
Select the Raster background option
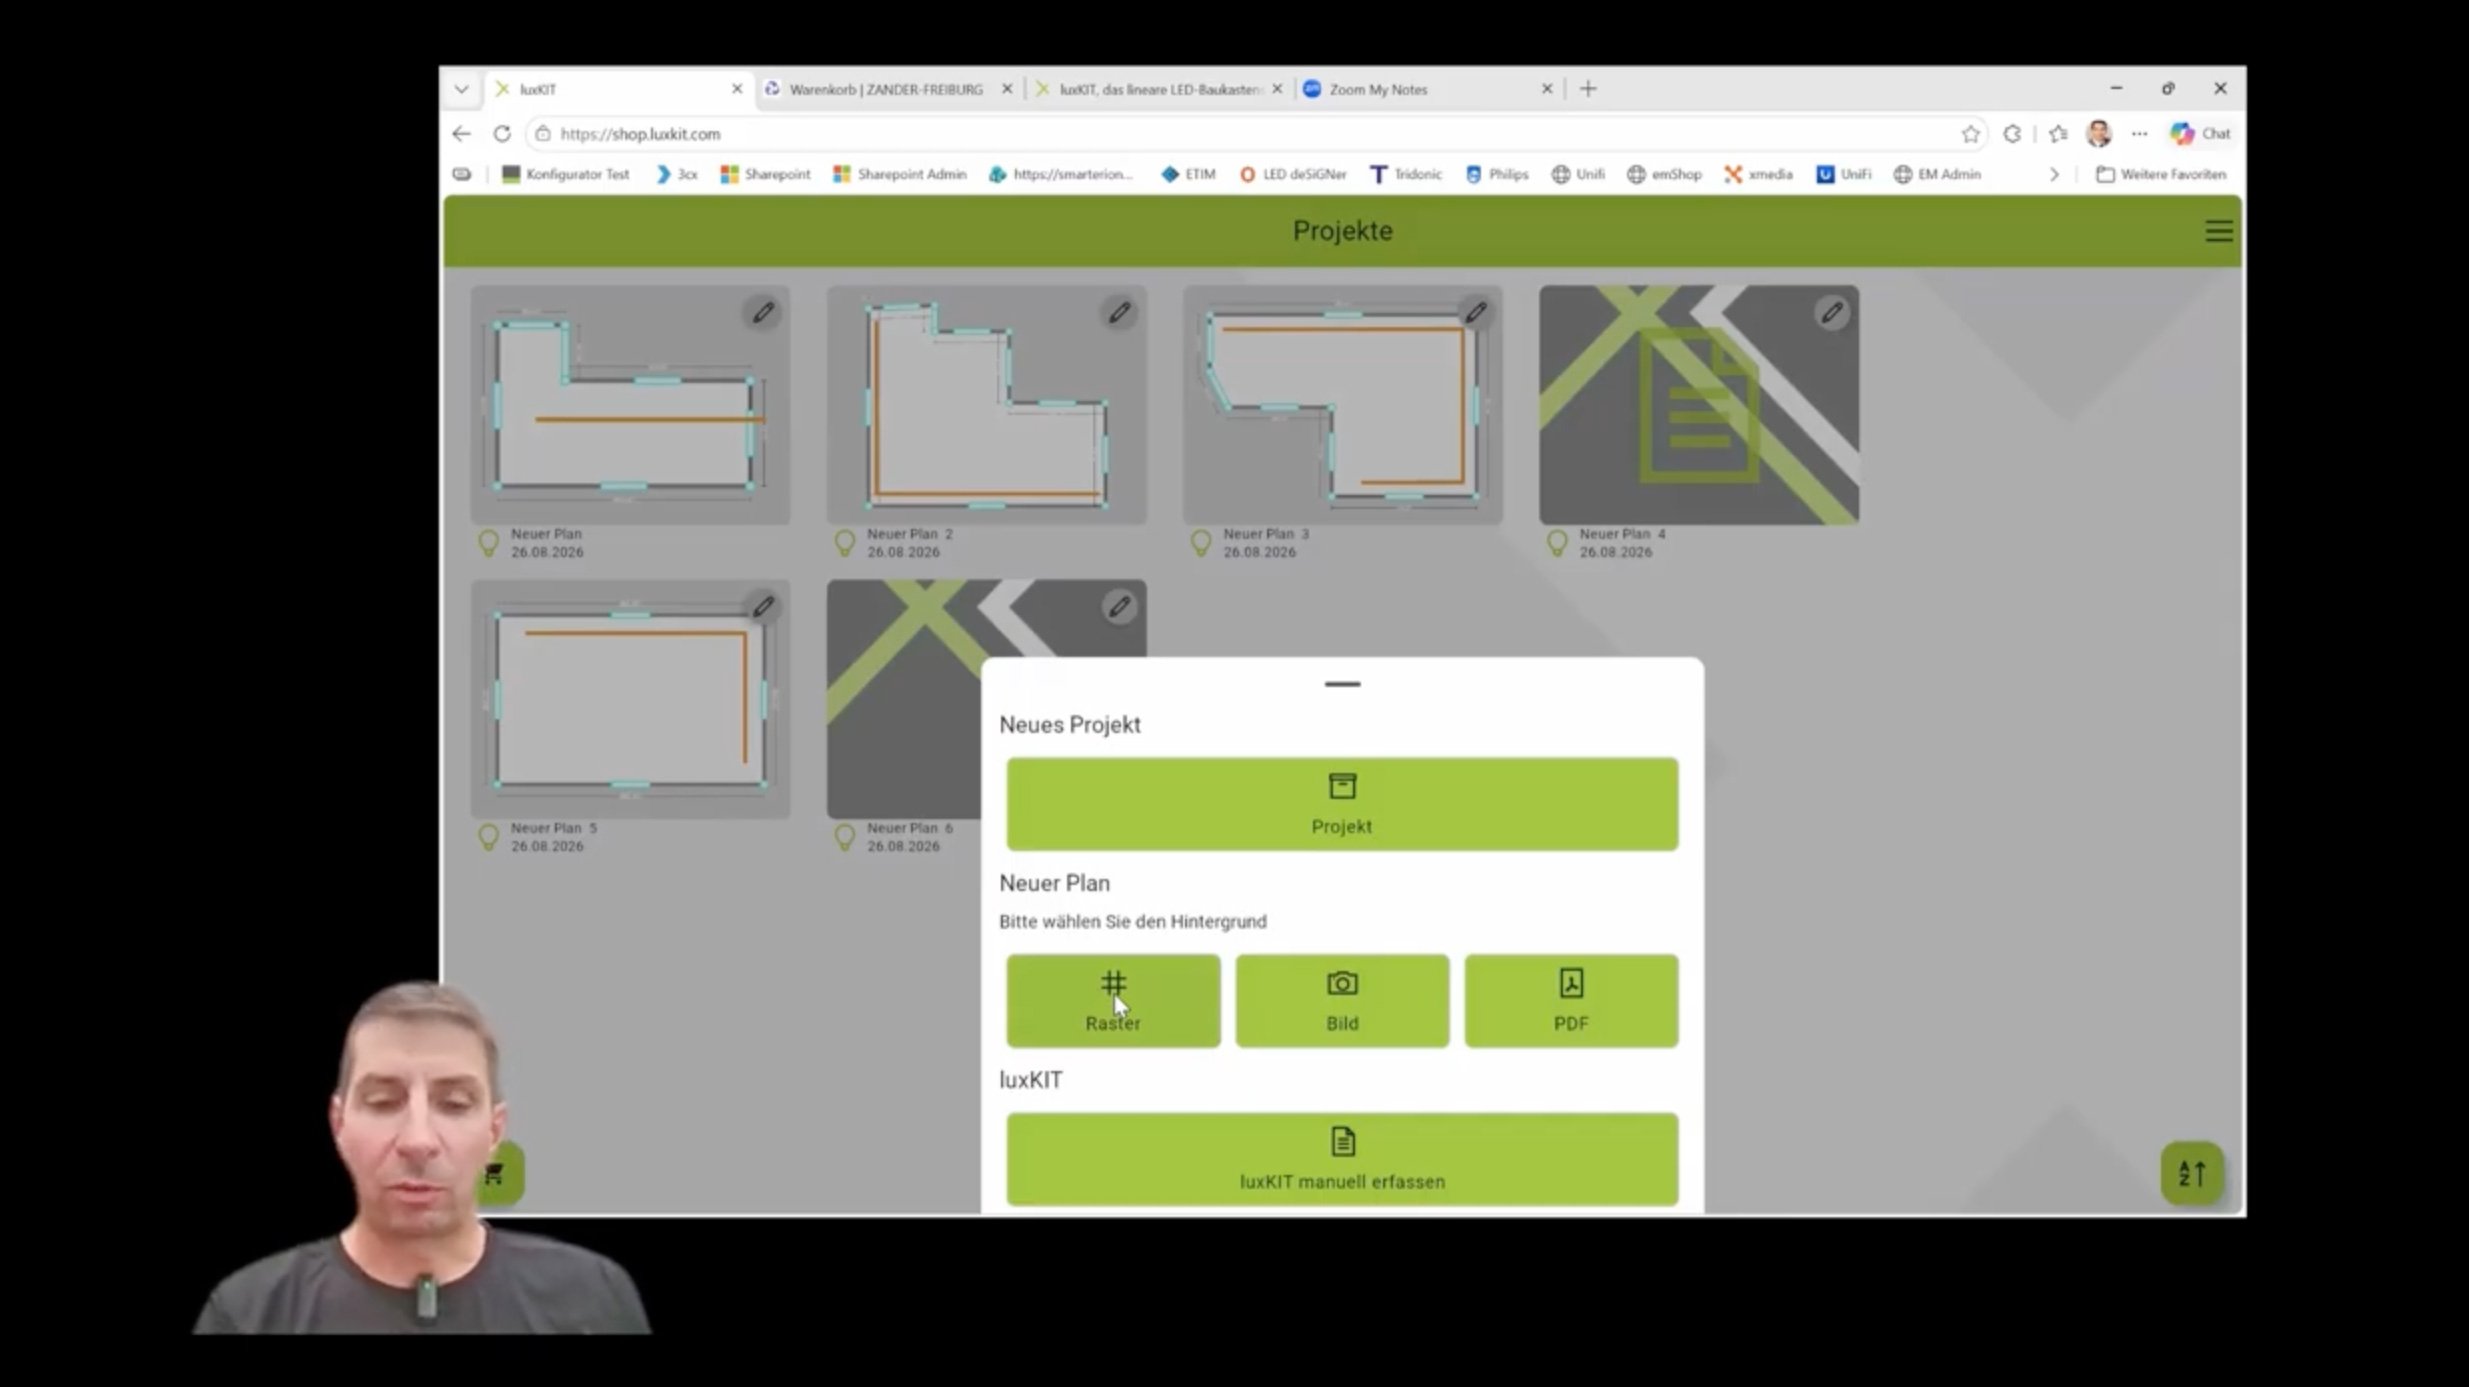(1113, 1000)
